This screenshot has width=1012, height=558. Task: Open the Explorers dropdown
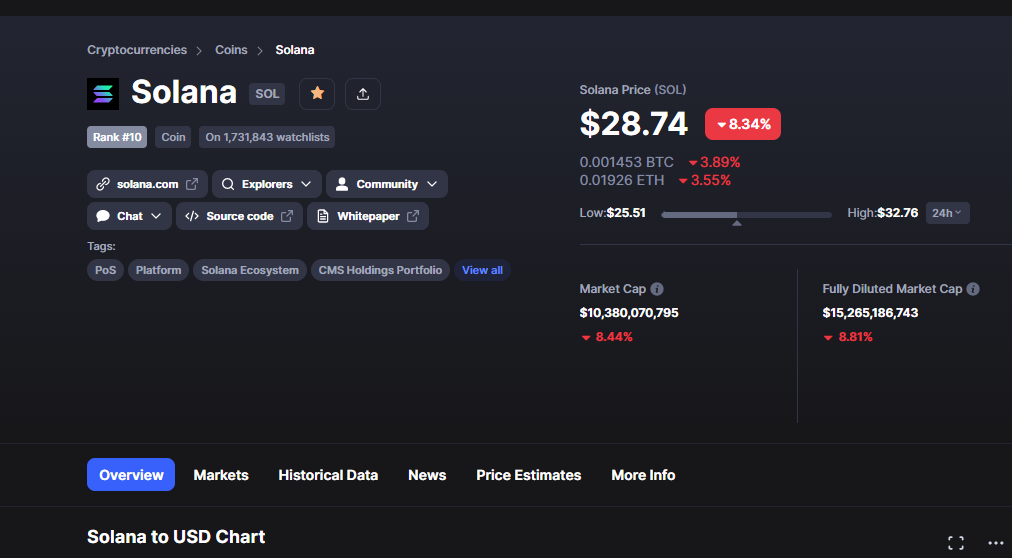coord(267,184)
